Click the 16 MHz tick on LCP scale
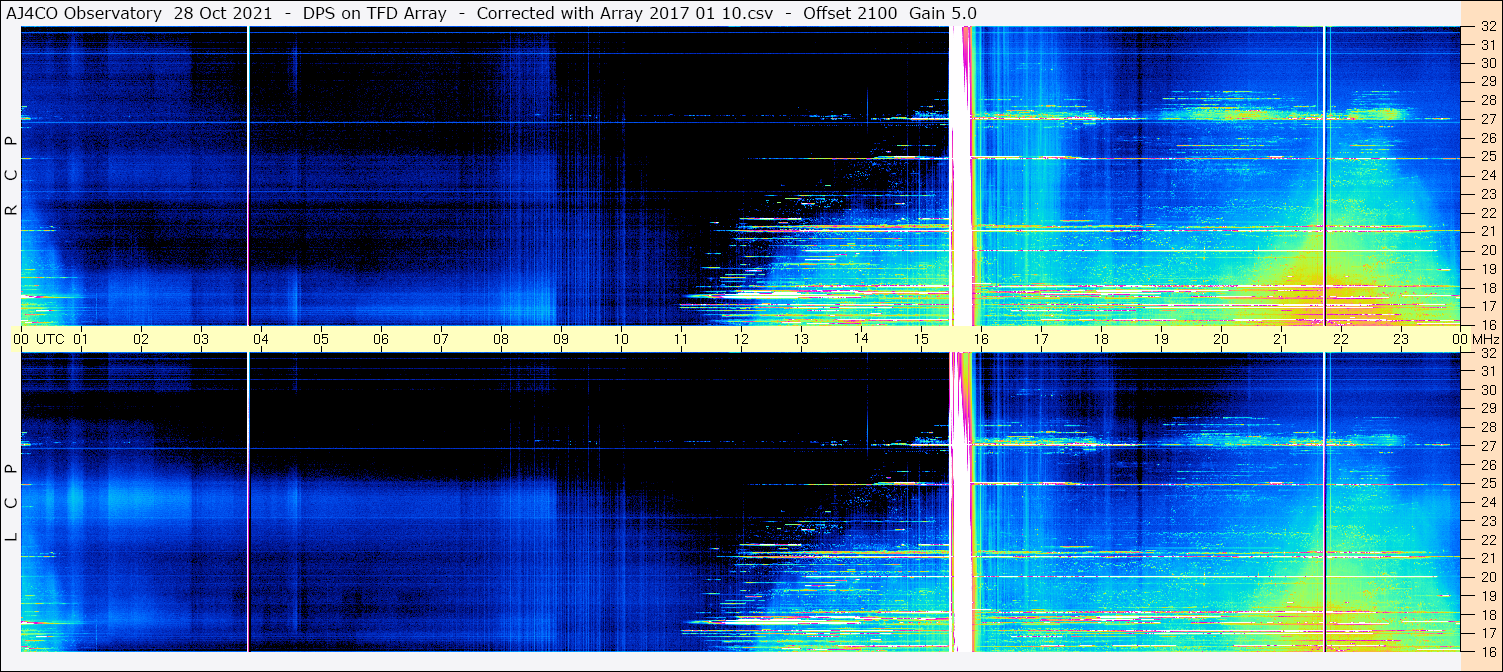This screenshot has height=672, width=1503. coord(1488,651)
